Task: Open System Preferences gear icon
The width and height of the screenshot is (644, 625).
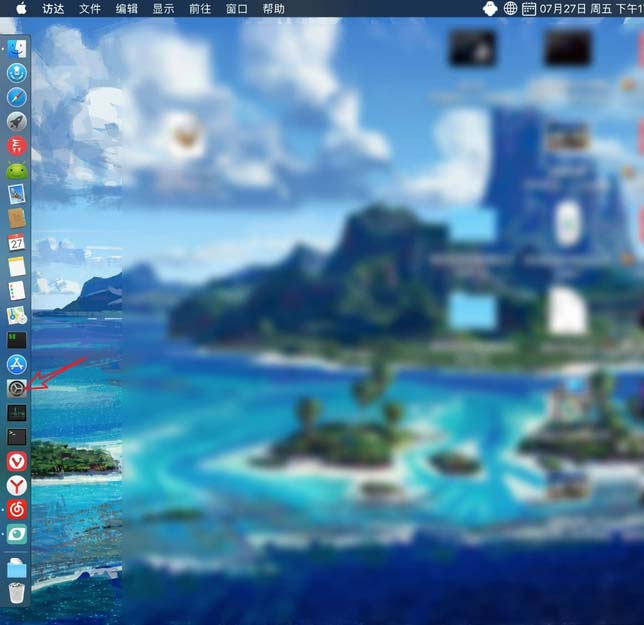Action: [x=17, y=388]
